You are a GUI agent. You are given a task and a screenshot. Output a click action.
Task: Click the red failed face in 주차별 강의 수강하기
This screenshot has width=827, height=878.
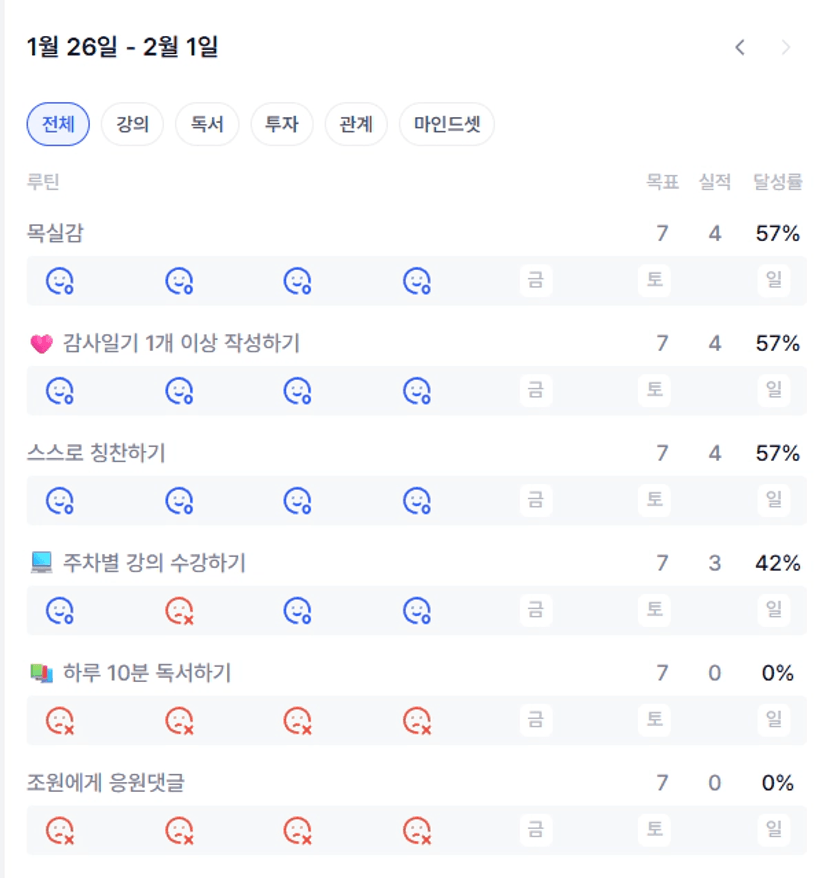179,610
